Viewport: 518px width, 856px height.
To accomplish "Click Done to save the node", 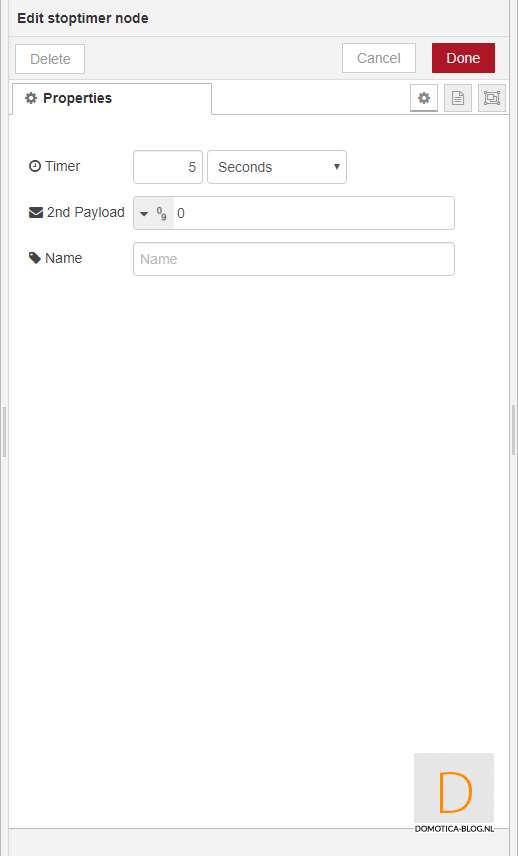I will (x=463, y=58).
